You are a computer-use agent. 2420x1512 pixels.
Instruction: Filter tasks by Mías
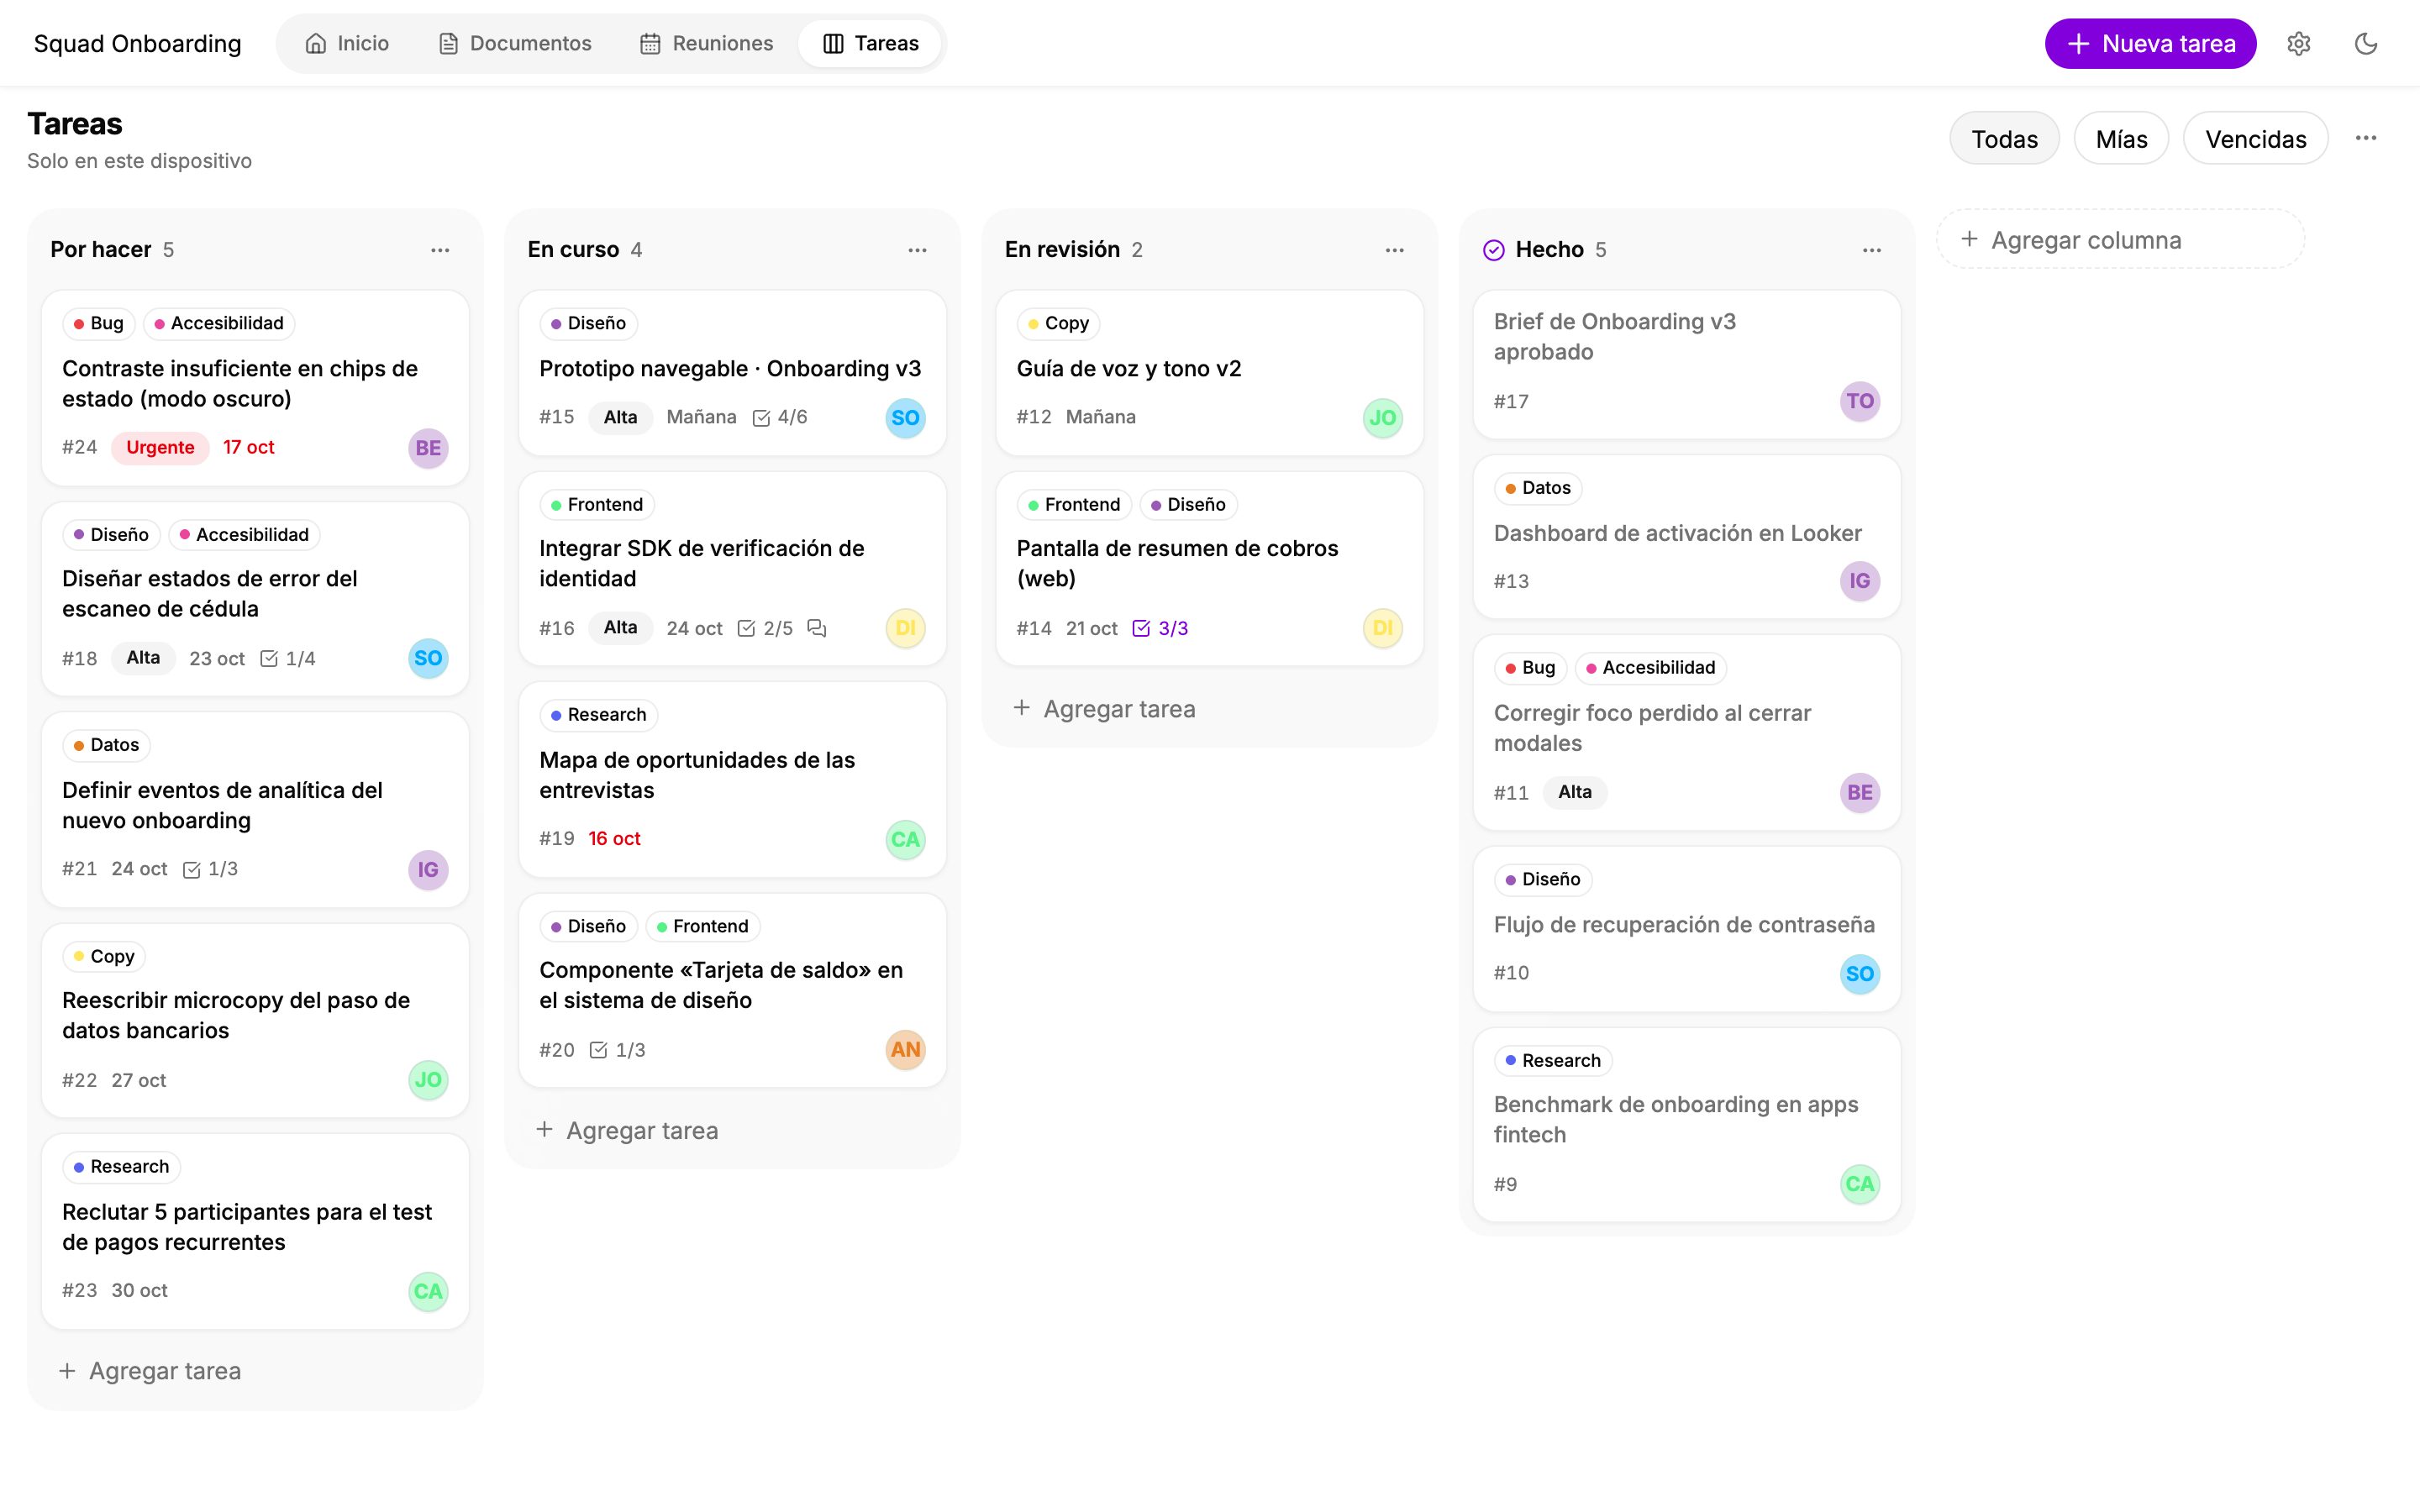point(2121,138)
